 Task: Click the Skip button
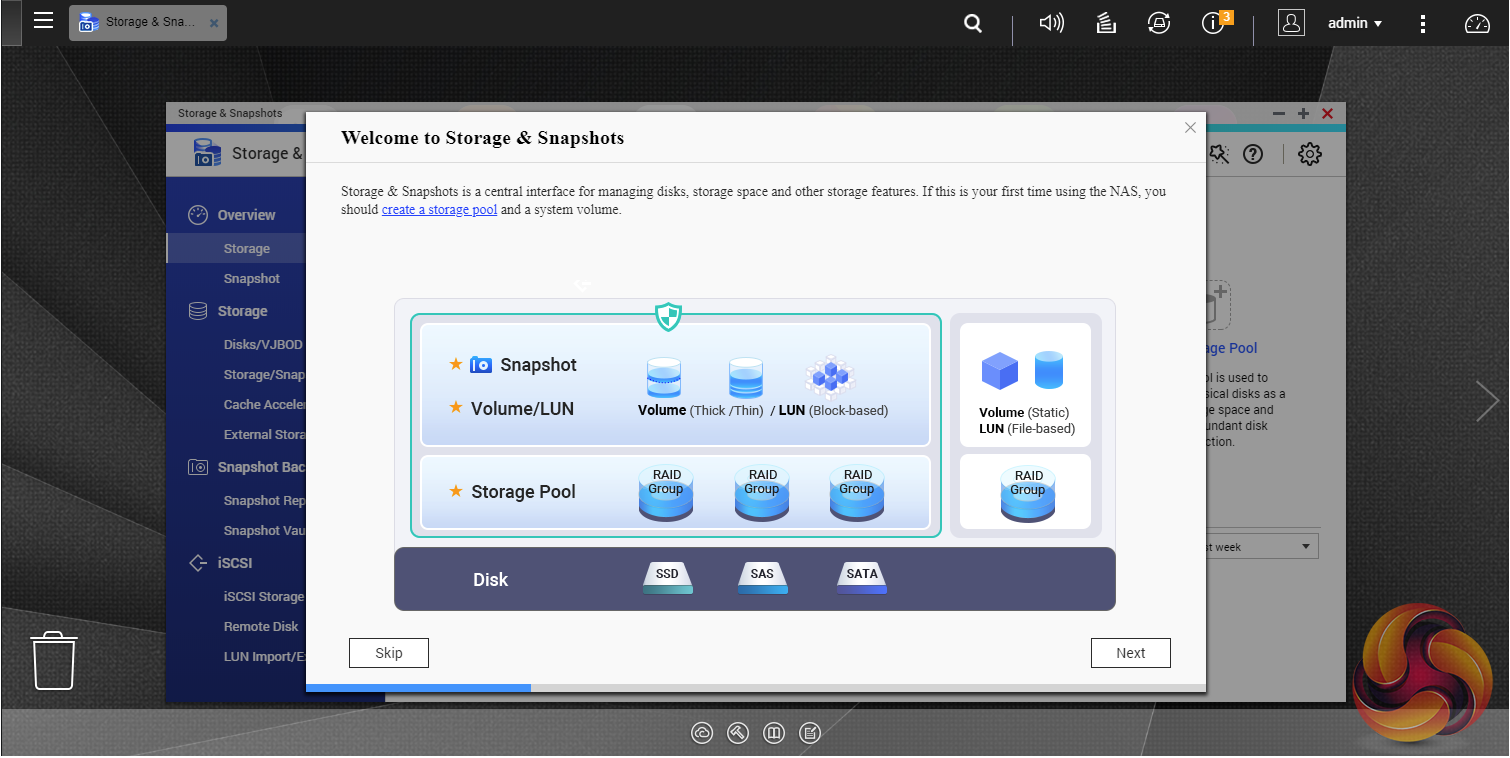tap(389, 653)
